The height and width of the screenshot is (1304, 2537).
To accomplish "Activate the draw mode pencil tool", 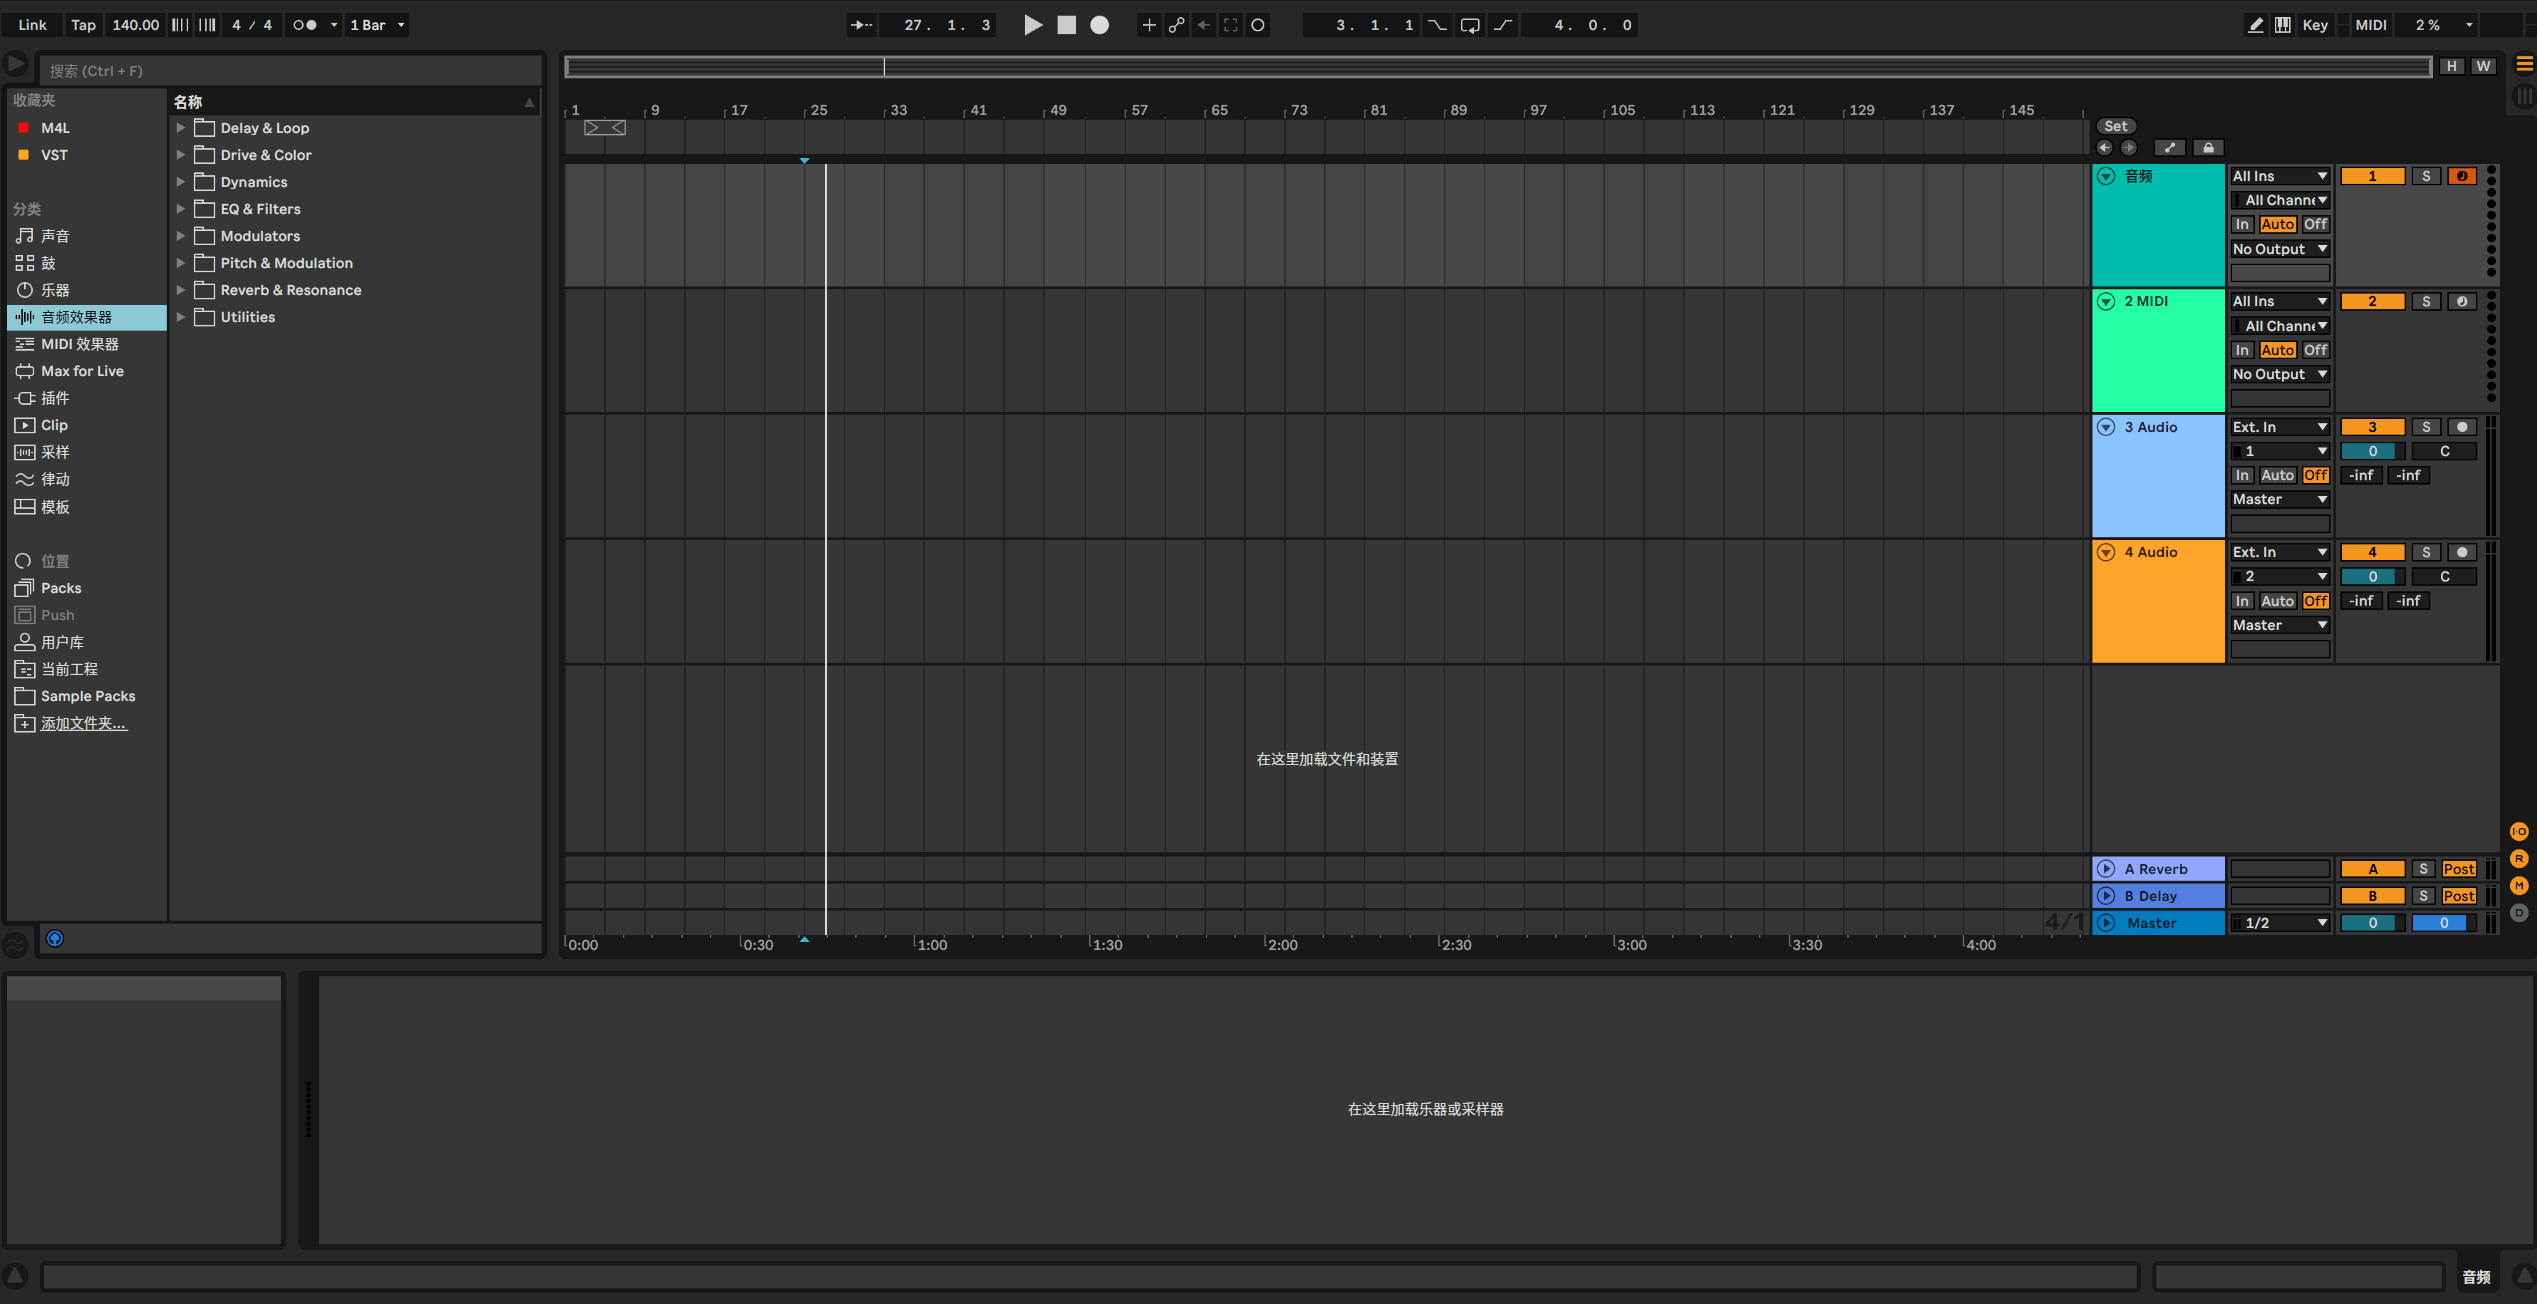I will pos(2256,24).
